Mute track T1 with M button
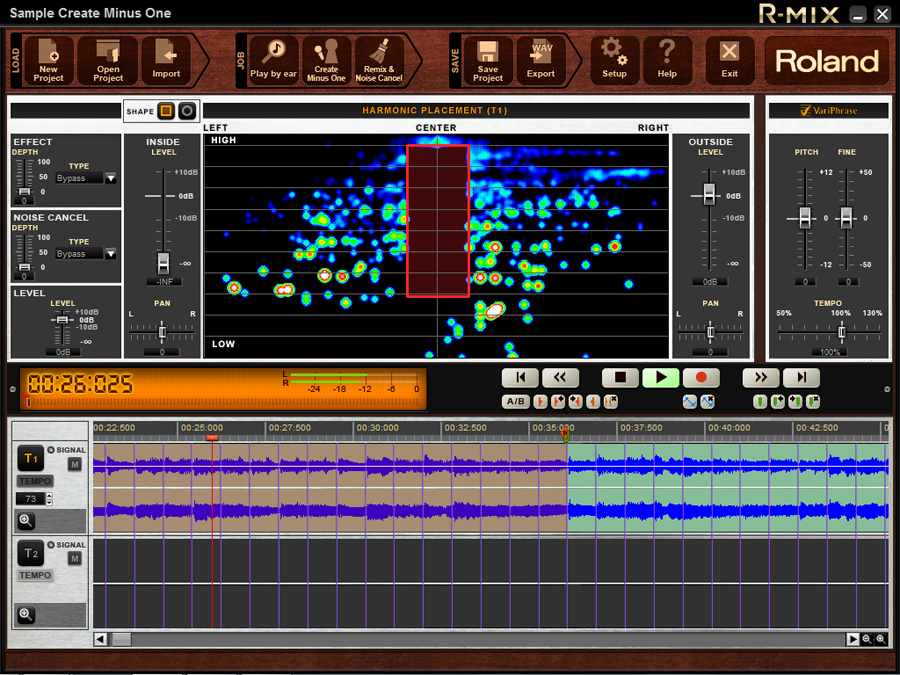Image resolution: width=900 pixels, height=675 pixels. [75, 465]
